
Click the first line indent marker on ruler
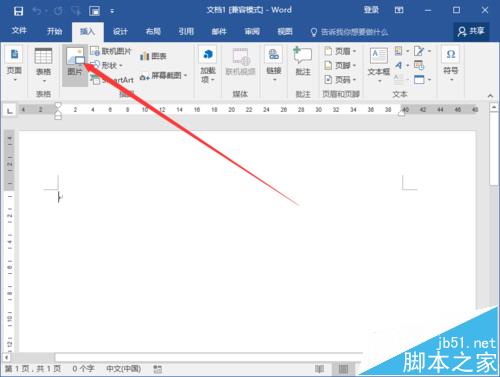58,105
